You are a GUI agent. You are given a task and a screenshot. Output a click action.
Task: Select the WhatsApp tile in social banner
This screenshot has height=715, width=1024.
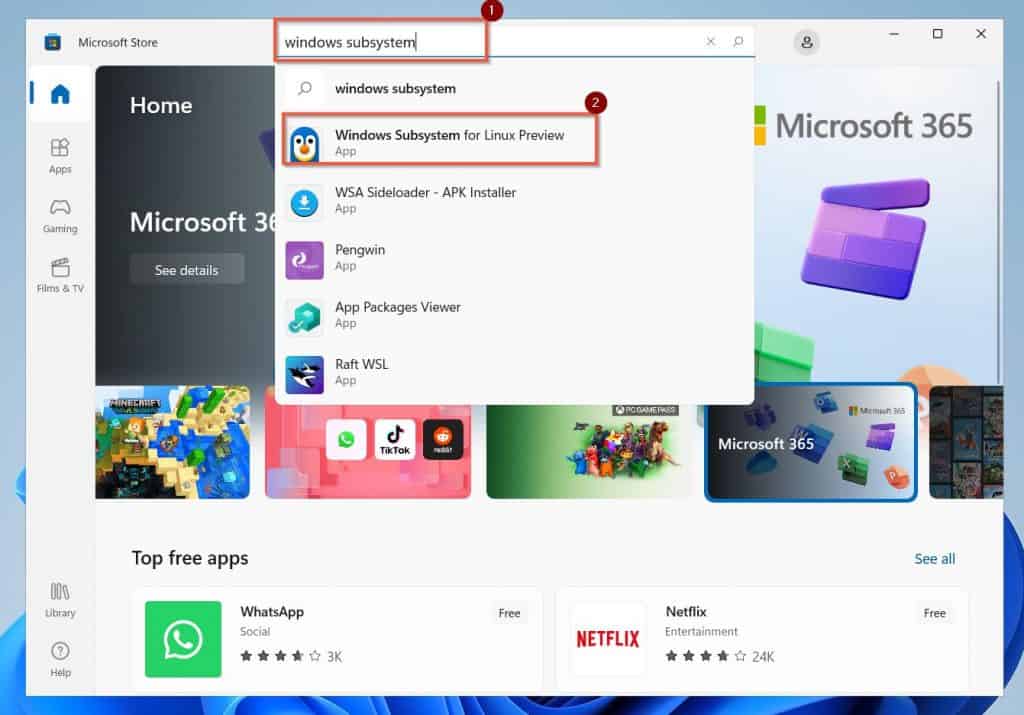346,439
